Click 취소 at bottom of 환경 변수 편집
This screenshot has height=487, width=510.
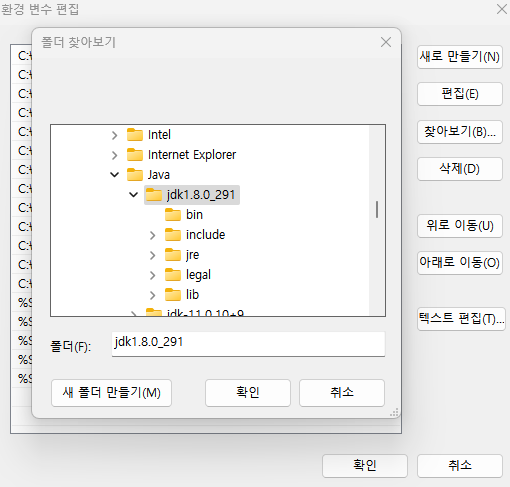point(460,466)
